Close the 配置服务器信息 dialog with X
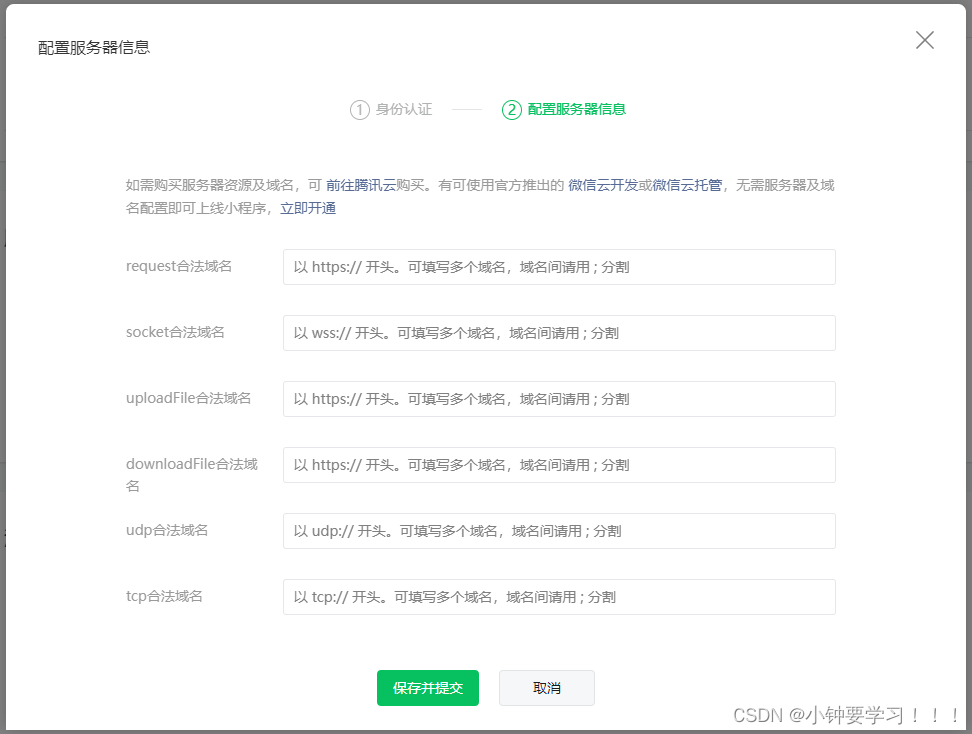The image size is (972, 734). 925,40
